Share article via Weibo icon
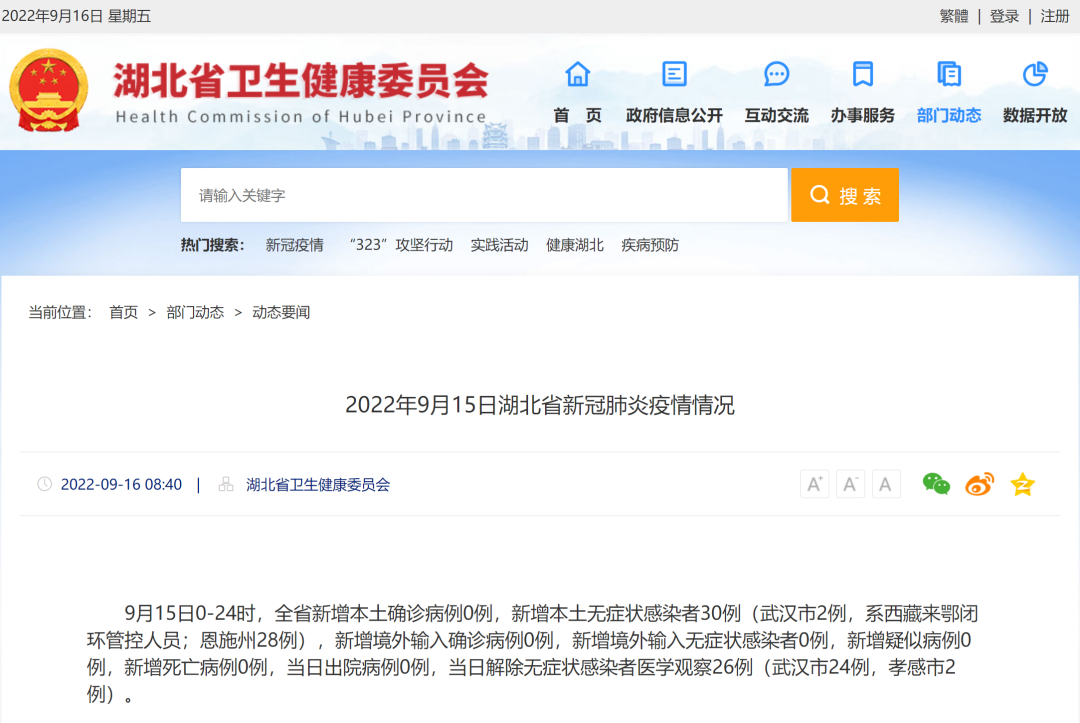Image resolution: width=1080 pixels, height=723 pixels. coord(979,484)
